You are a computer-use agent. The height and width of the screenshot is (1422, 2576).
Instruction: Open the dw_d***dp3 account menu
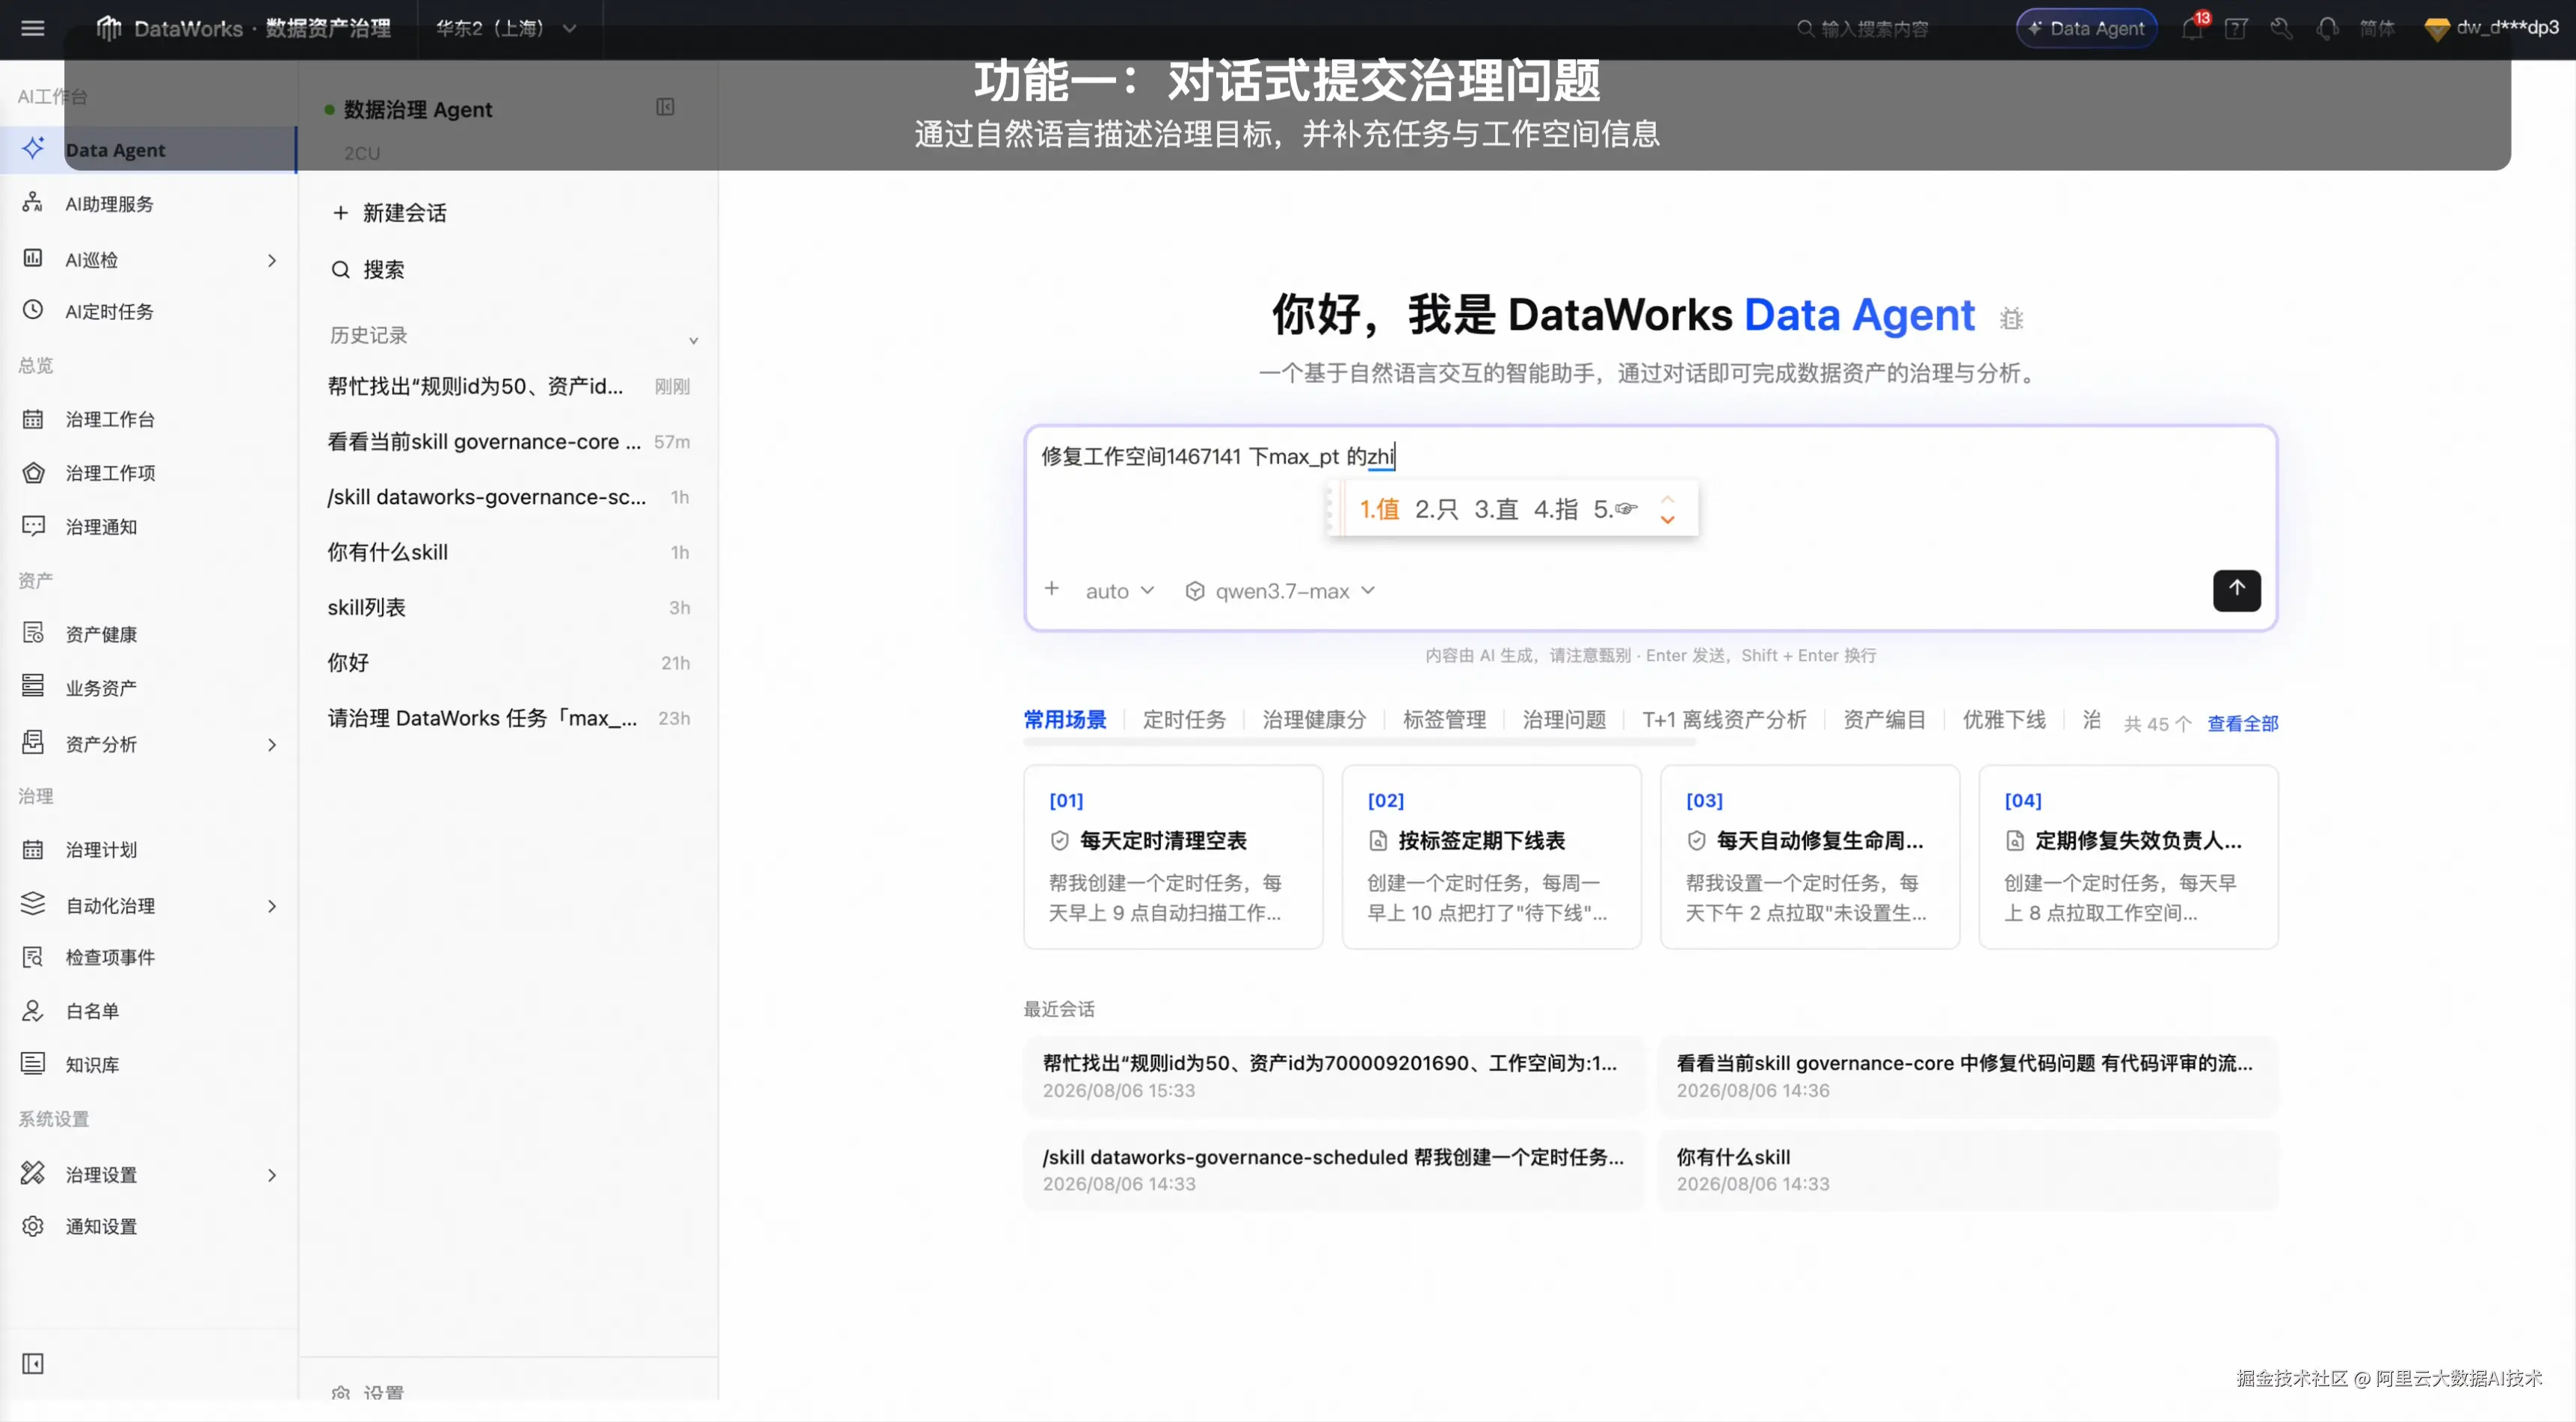(2493, 28)
